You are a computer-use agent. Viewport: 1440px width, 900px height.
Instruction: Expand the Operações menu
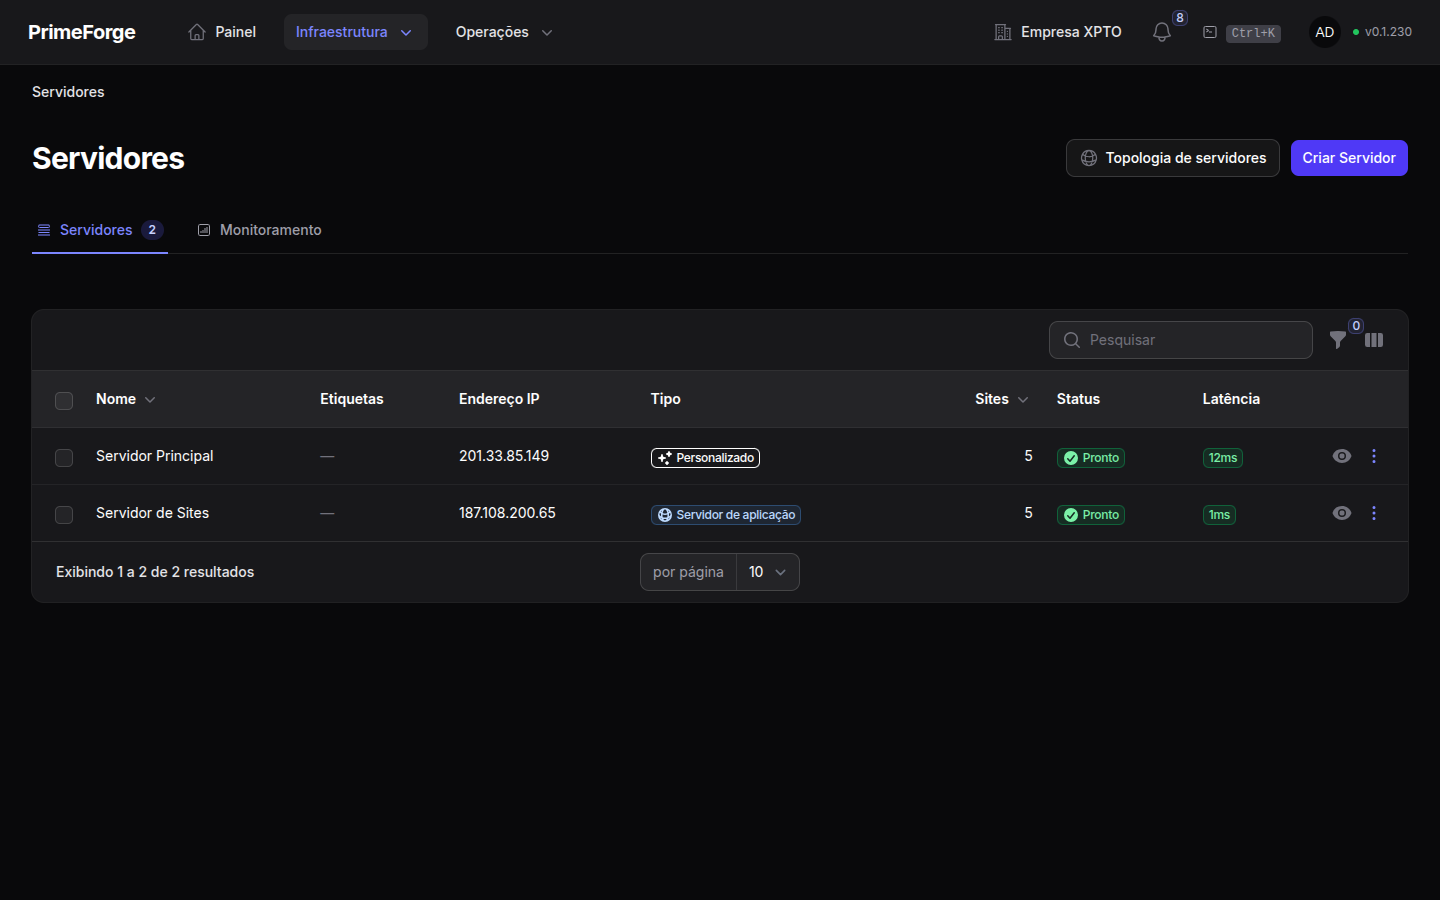[x=504, y=32]
